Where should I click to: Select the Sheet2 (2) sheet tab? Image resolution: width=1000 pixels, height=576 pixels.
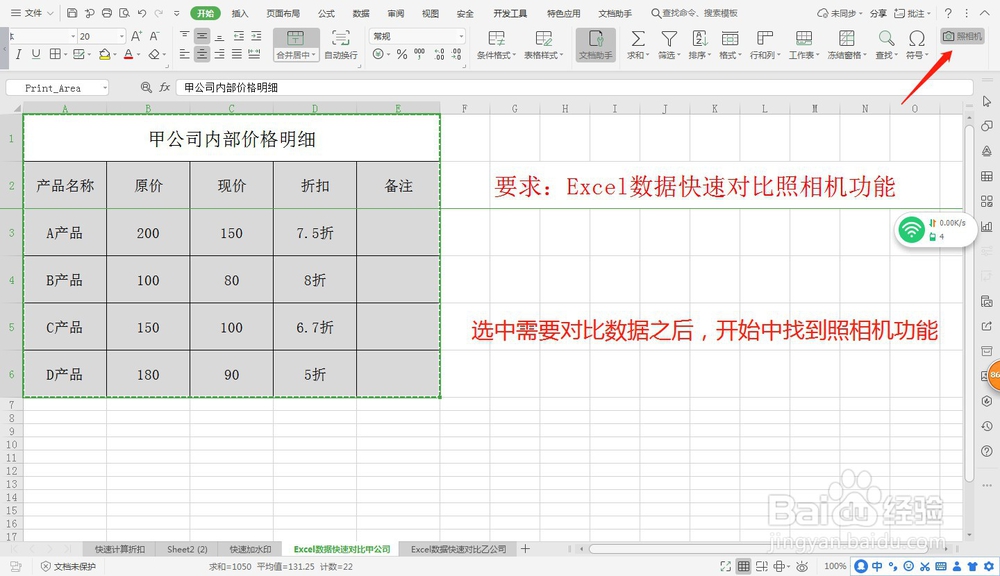pyautogui.click(x=187, y=549)
